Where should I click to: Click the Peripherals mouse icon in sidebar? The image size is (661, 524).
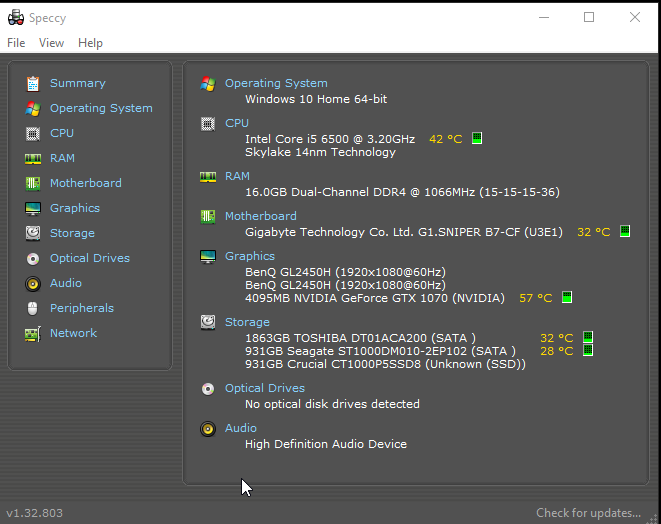pyautogui.click(x=32, y=308)
